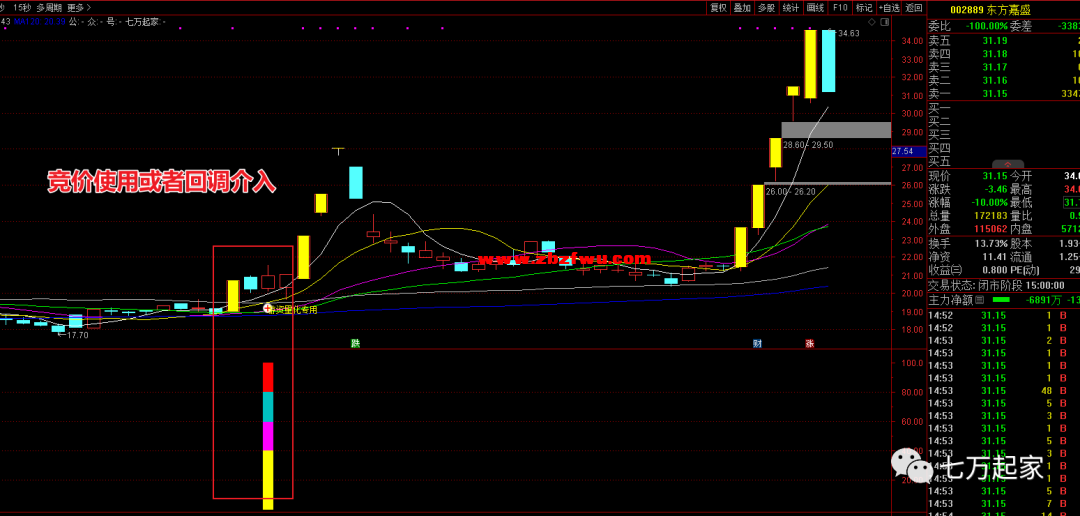Viewport: 1080px width, 516px height.
Task: Click the tall yellow candle peaking near 34.63
Action: pos(811,63)
